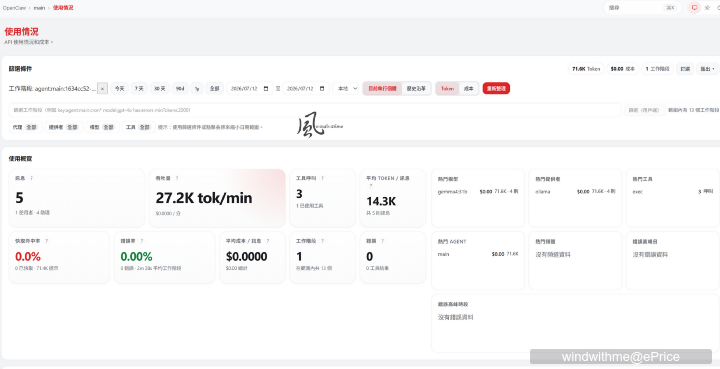This screenshot has width=720, height=369.
Task: Focus the session filter query field
Action: pos(315,110)
